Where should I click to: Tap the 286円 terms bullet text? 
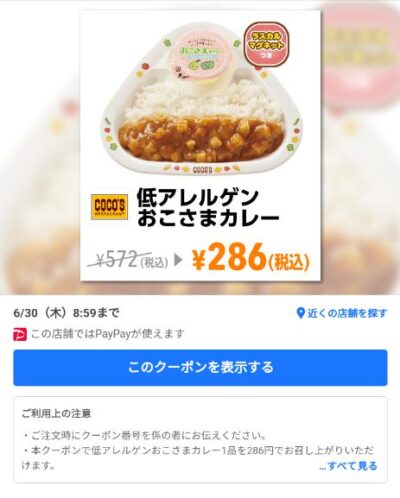tap(198, 458)
